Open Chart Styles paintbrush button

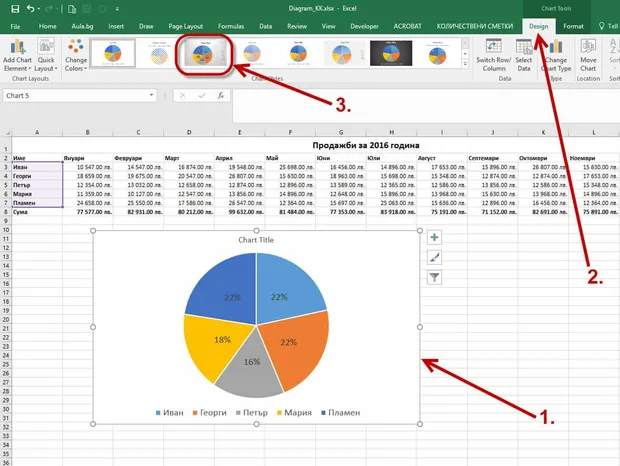(x=434, y=258)
